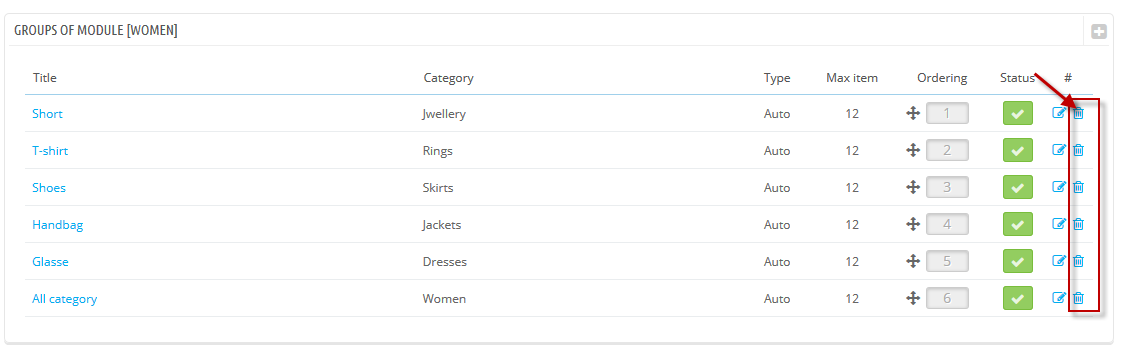Select the ordering field showing 4
The image size is (1129, 362).
(x=947, y=224)
